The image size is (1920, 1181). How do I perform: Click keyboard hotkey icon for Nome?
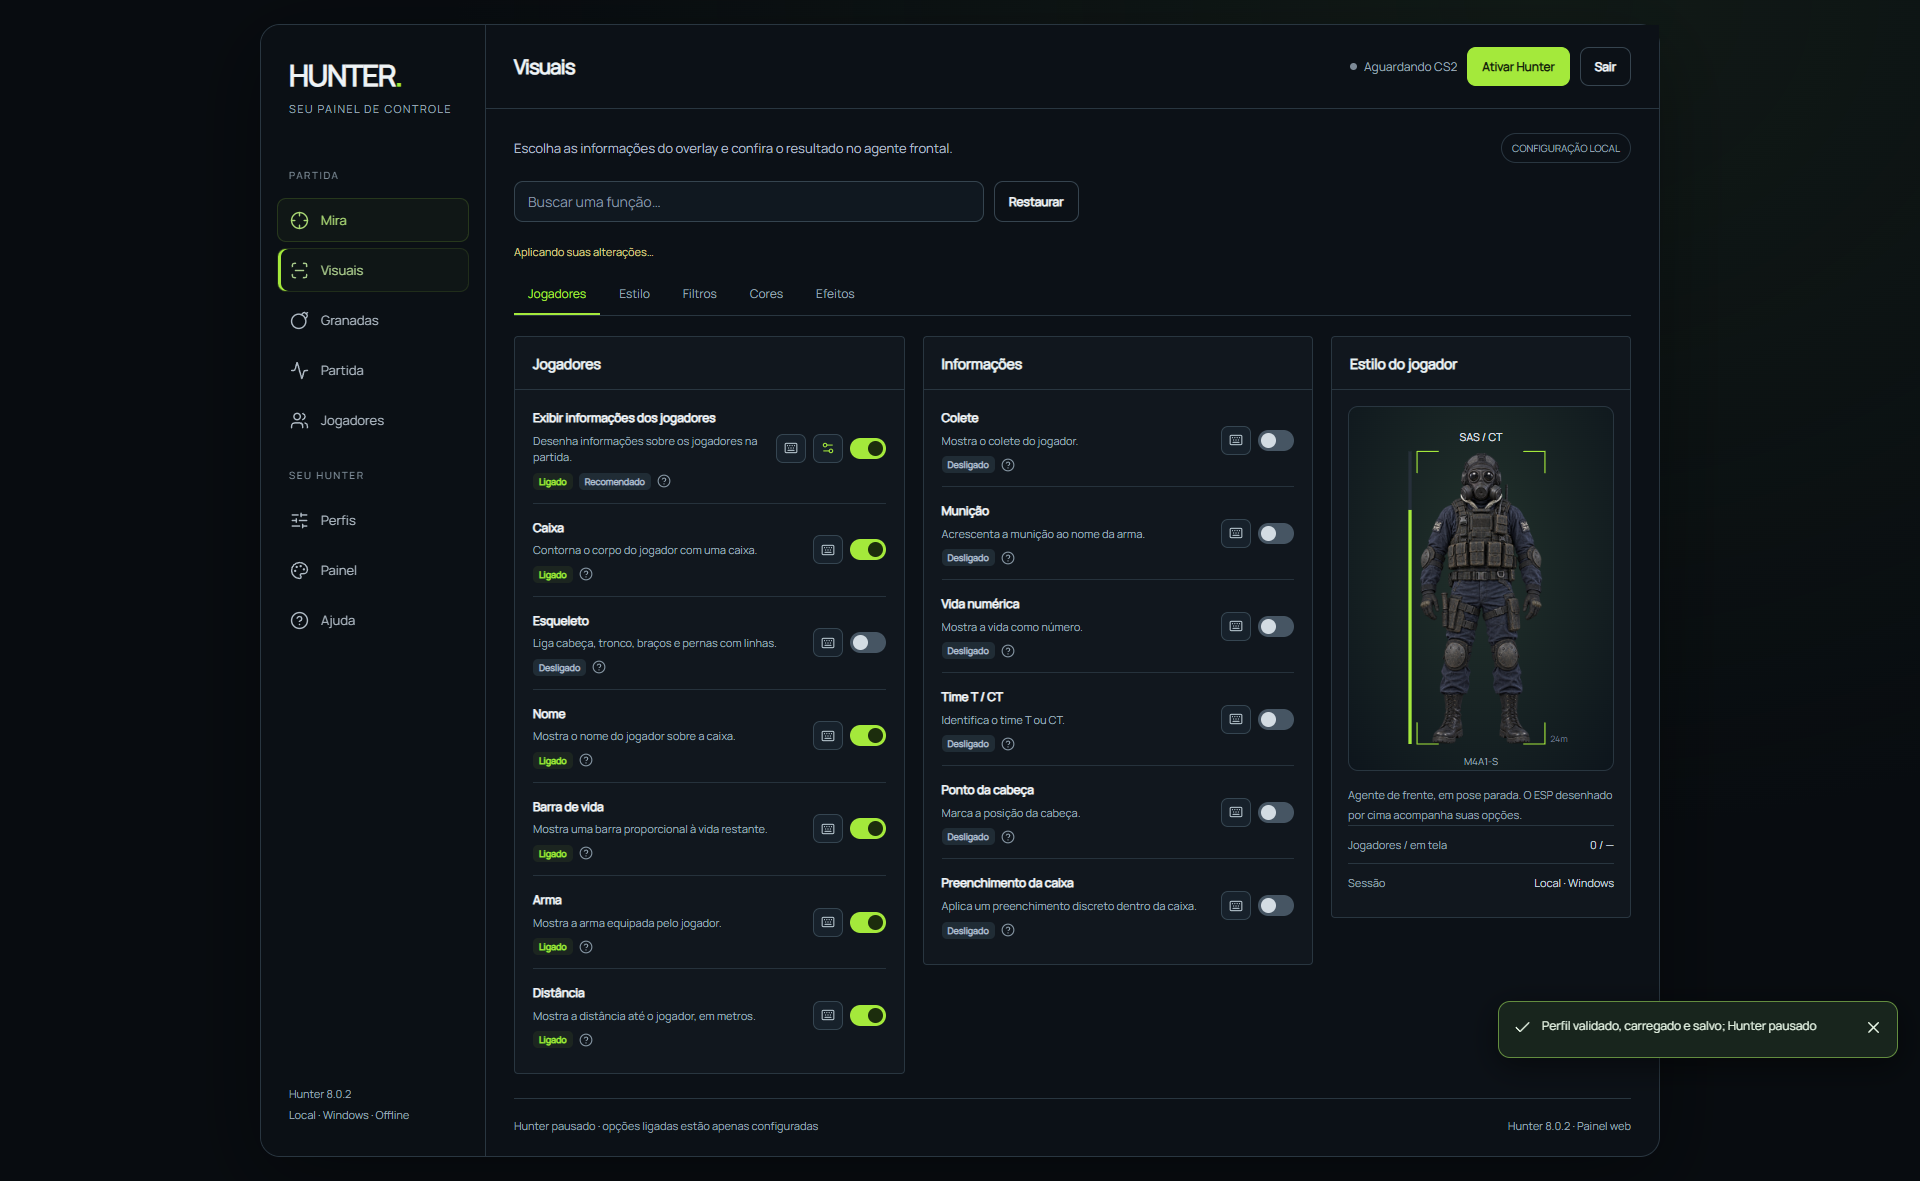tap(828, 735)
